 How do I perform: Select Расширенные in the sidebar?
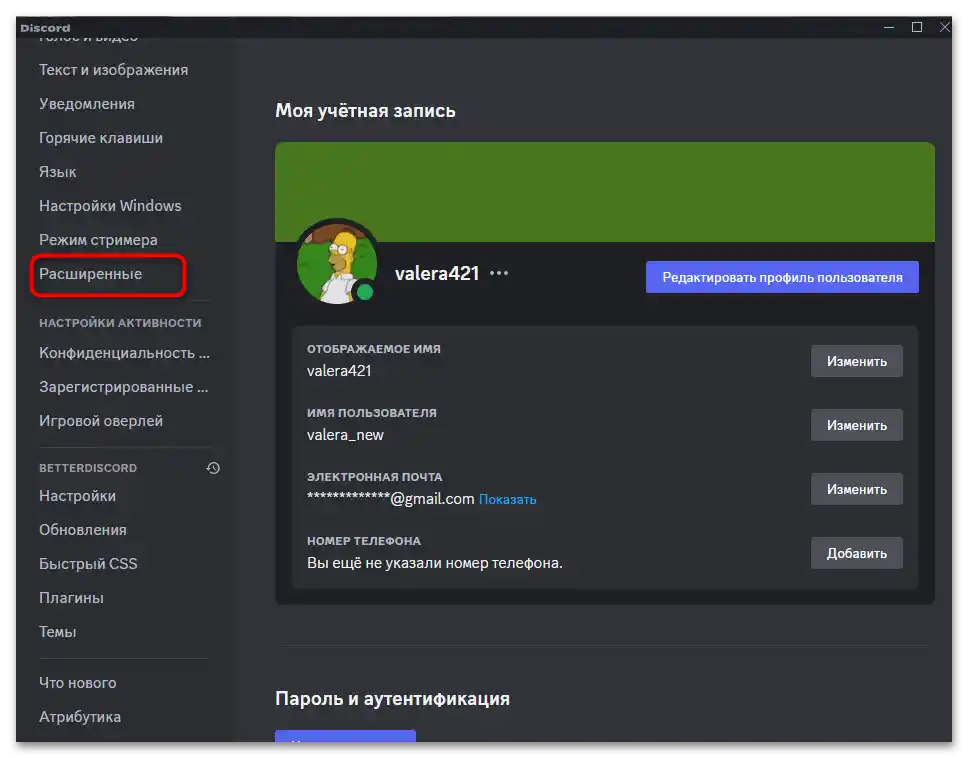(x=91, y=273)
